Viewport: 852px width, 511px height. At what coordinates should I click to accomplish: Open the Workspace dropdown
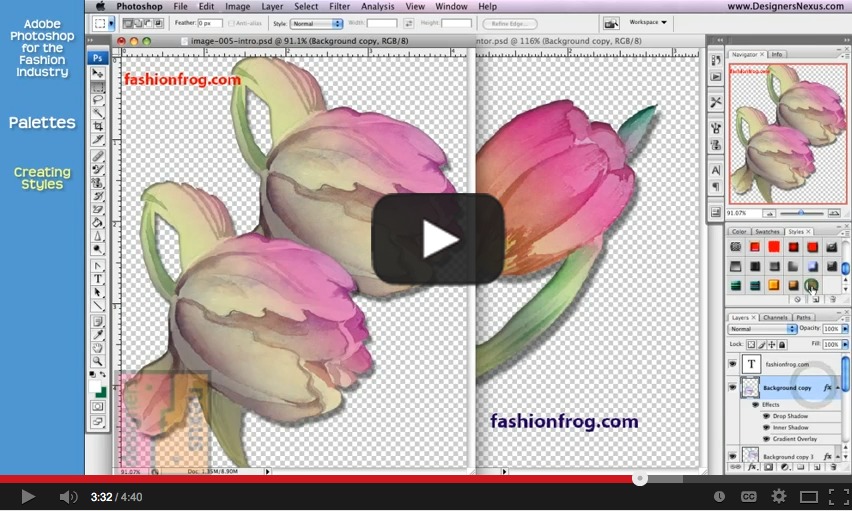click(x=648, y=22)
